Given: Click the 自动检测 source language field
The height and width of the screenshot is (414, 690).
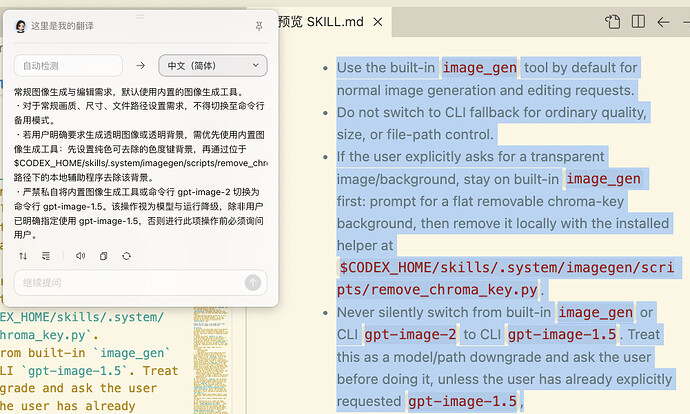Looking at the screenshot, I should (69, 66).
